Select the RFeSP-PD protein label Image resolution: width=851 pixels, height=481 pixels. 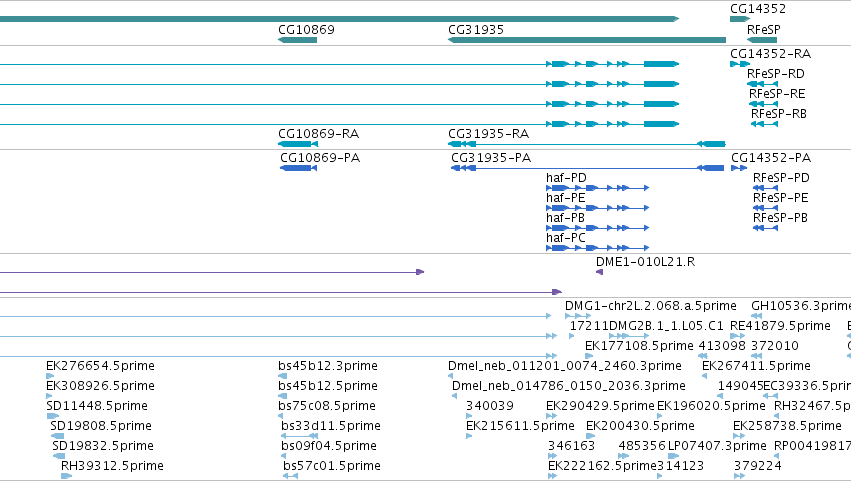tap(781, 178)
